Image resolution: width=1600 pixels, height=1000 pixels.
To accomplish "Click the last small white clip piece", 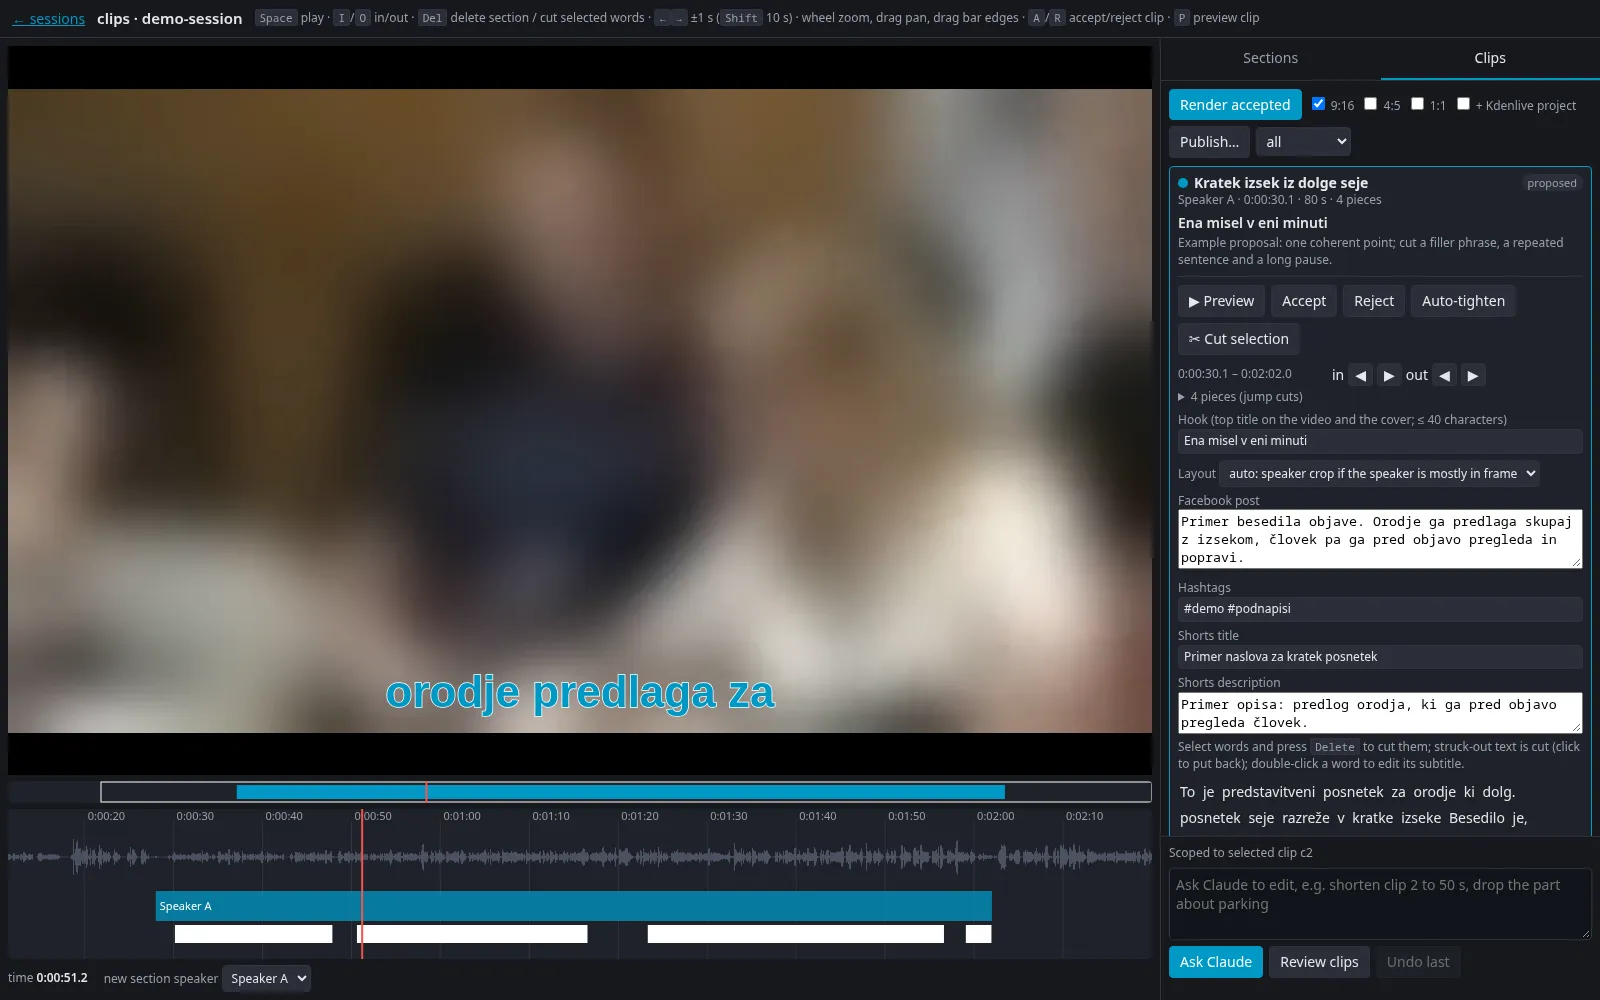I will coord(978,934).
